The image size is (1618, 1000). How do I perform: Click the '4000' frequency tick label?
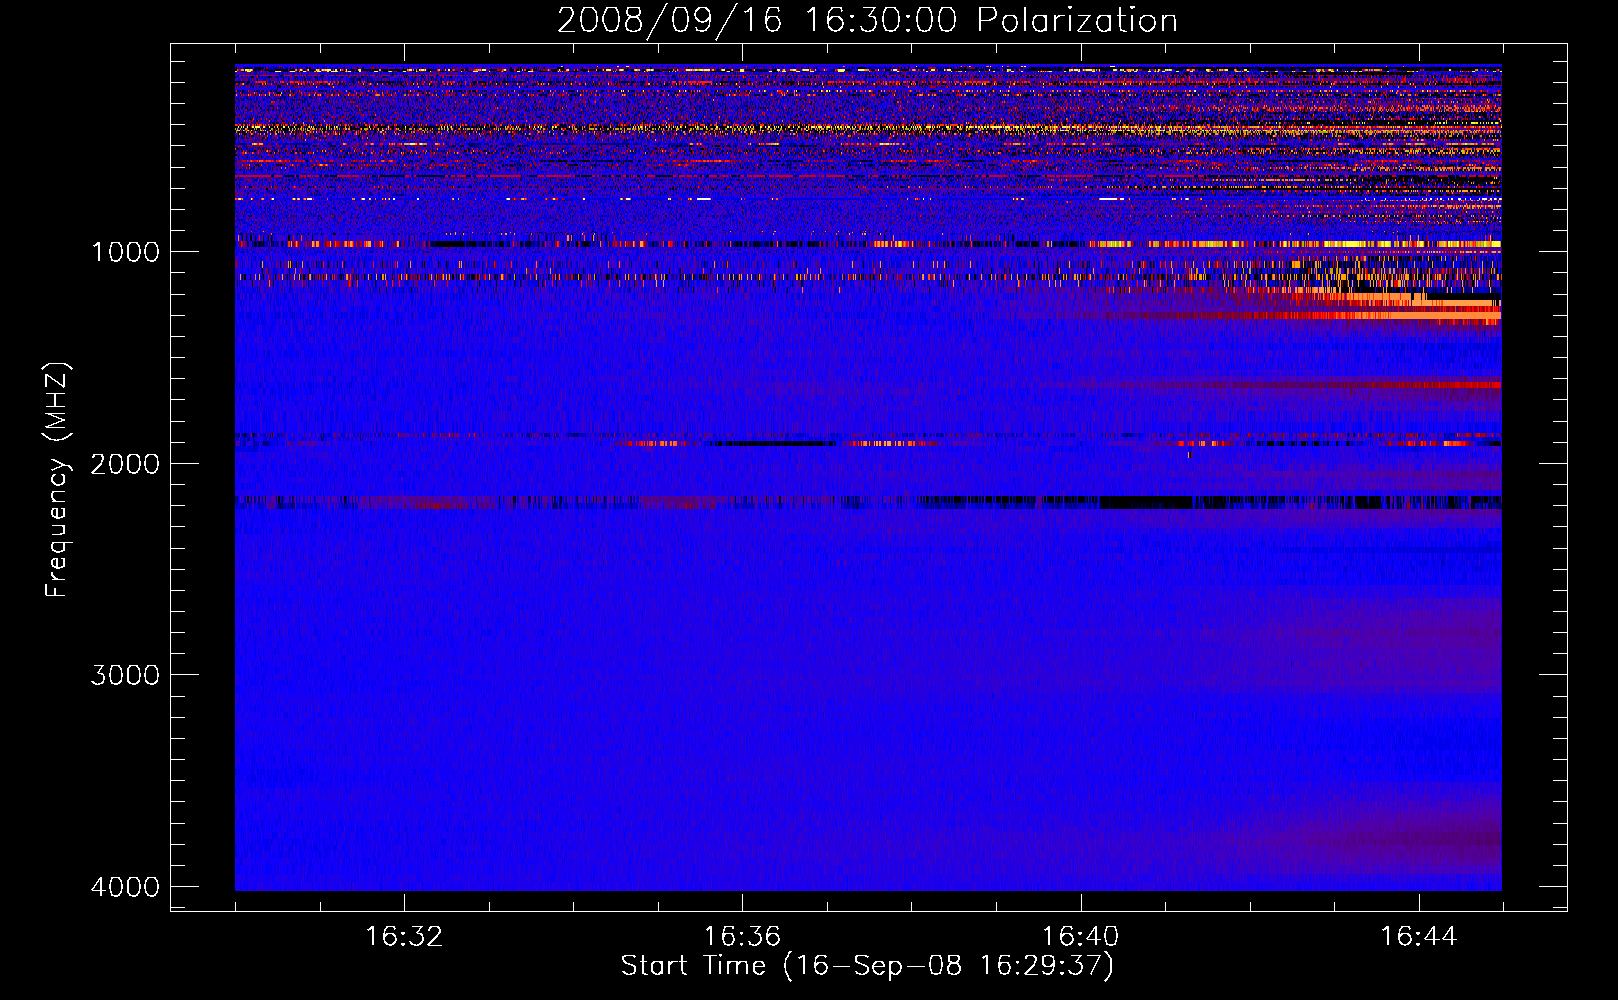[x=125, y=887]
